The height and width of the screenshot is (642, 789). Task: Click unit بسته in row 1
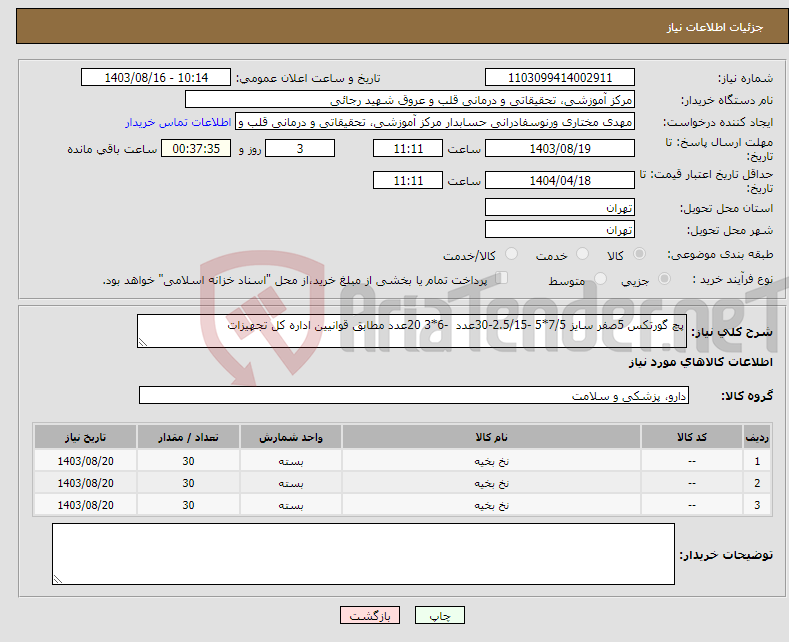[x=291, y=461]
